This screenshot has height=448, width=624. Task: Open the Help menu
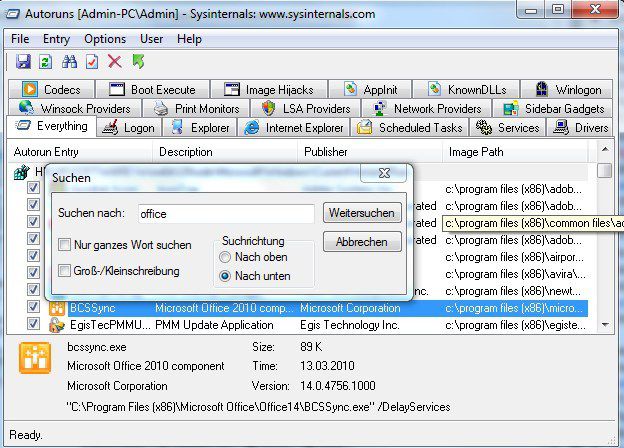coord(189,39)
